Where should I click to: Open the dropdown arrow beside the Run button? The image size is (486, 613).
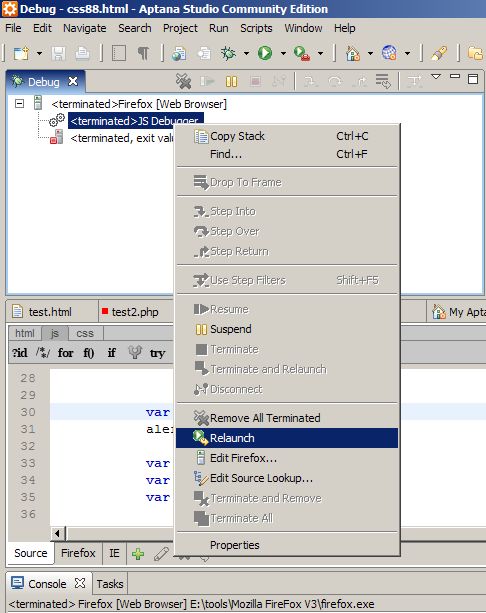pyautogui.click(x=283, y=53)
